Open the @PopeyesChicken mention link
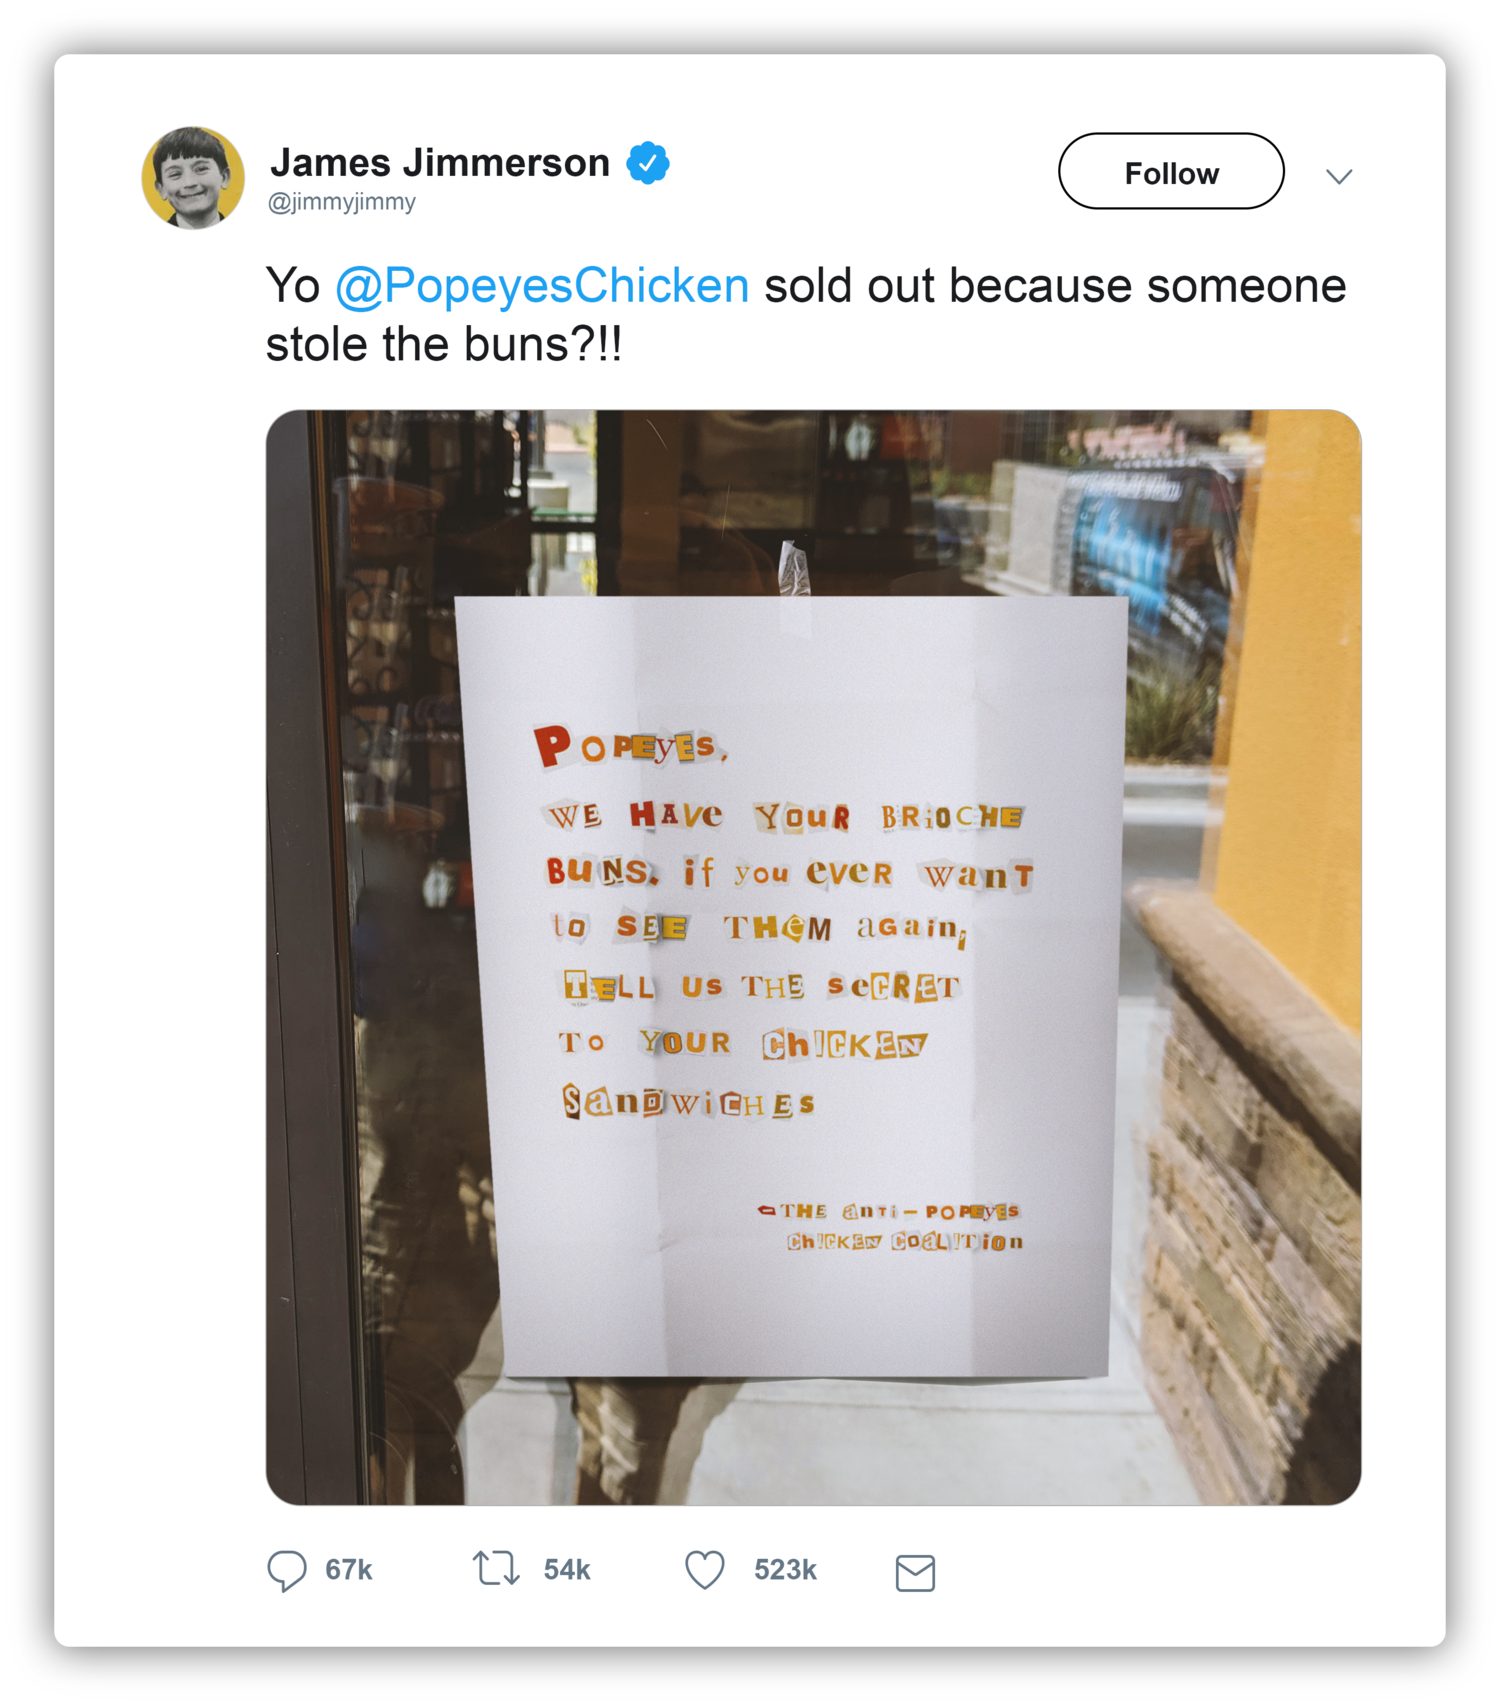The height and width of the screenshot is (1701, 1500). coord(542,286)
